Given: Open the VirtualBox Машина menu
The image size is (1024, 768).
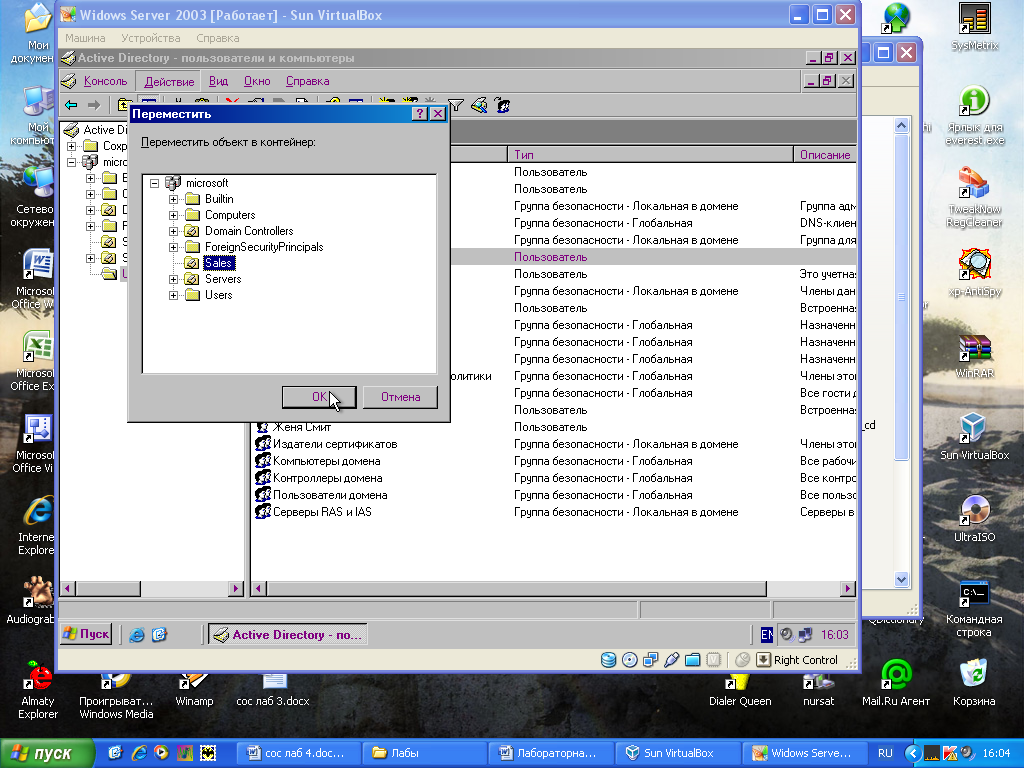Looking at the screenshot, I should pyautogui.click(x=85, y=39).
